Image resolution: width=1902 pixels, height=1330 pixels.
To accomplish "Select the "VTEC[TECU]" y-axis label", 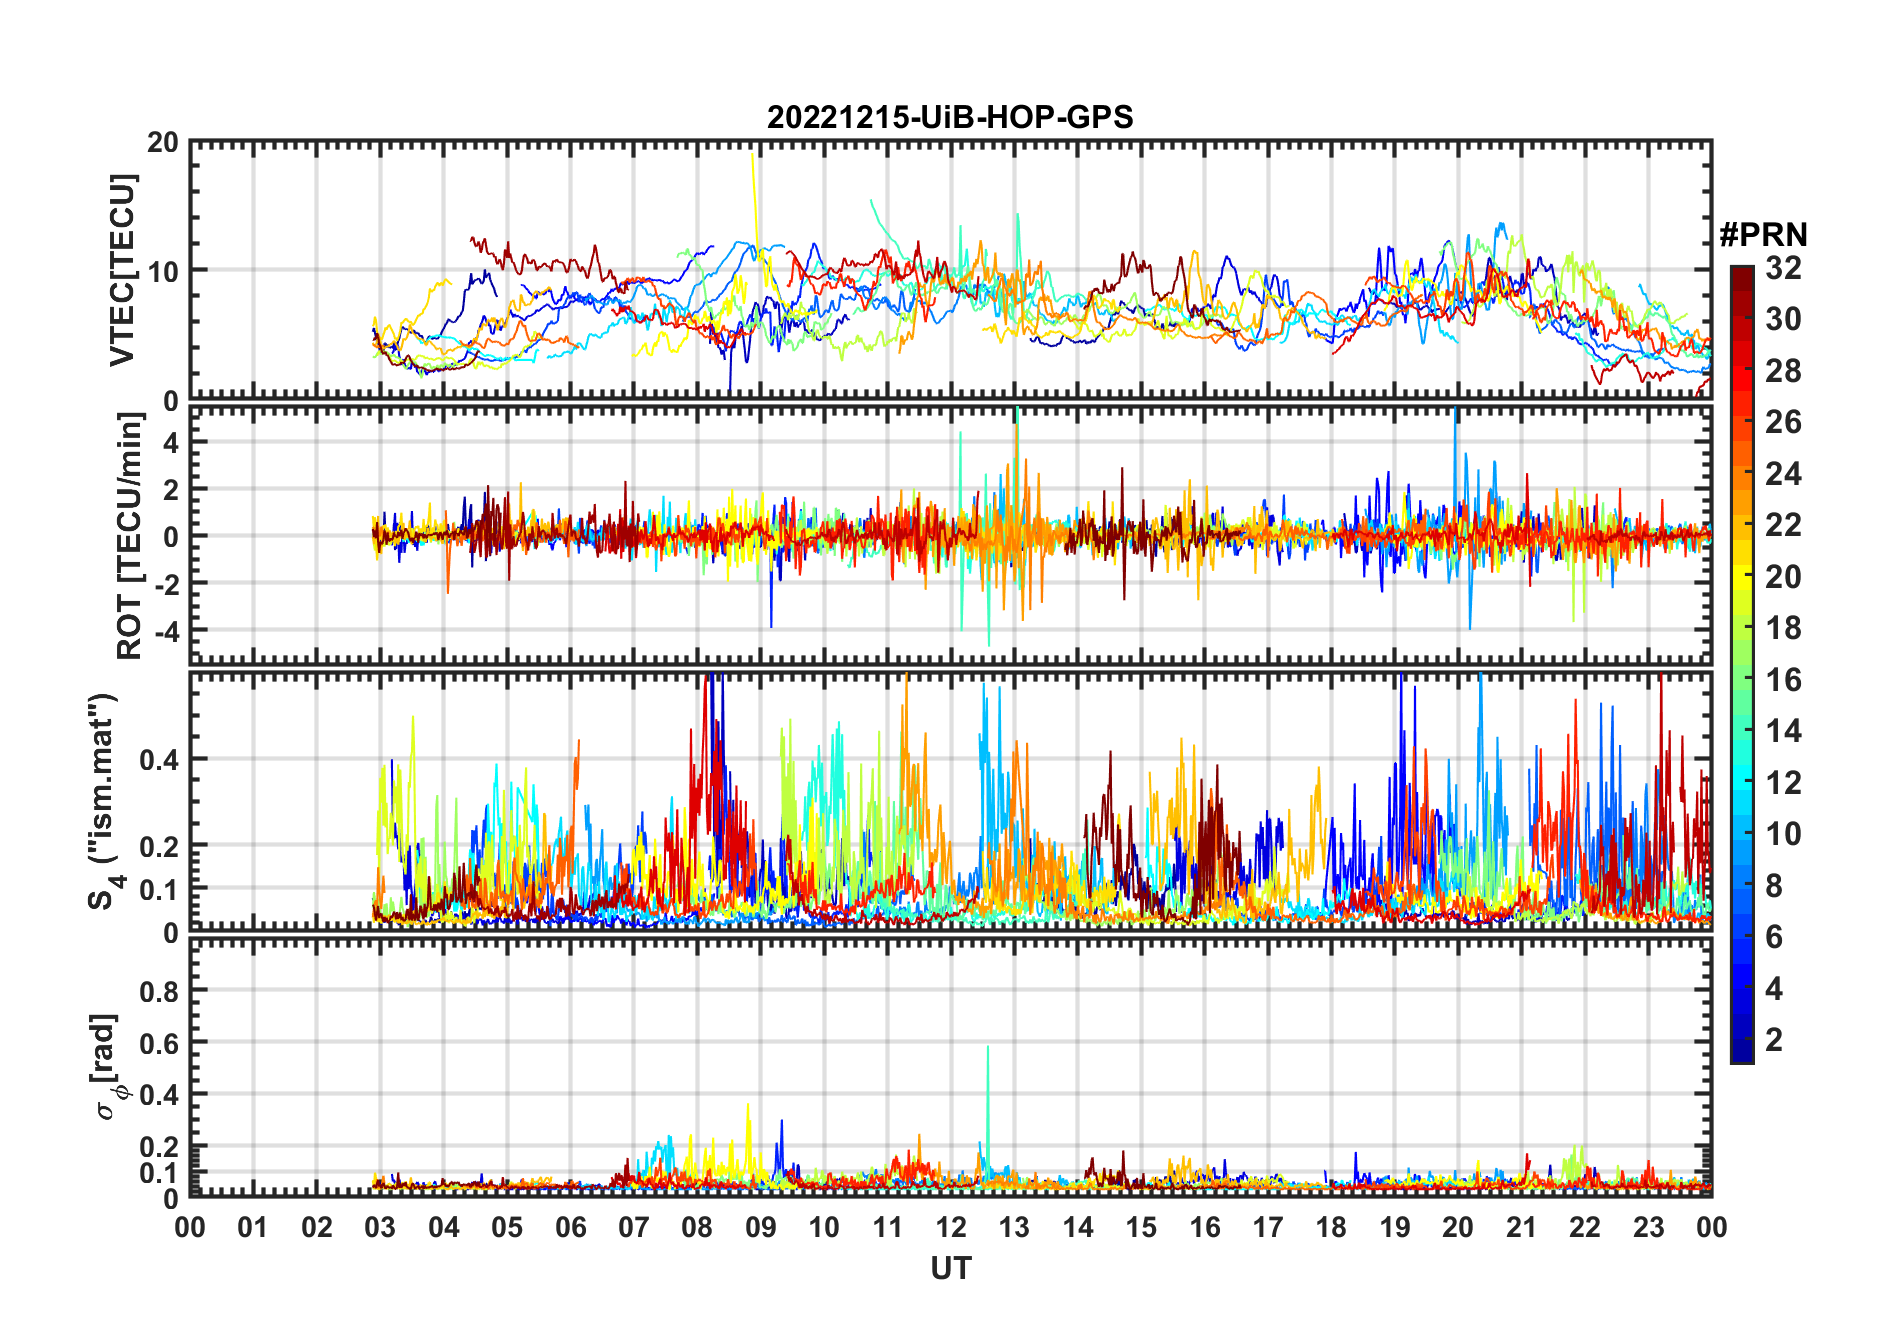I will click(122, 270).
